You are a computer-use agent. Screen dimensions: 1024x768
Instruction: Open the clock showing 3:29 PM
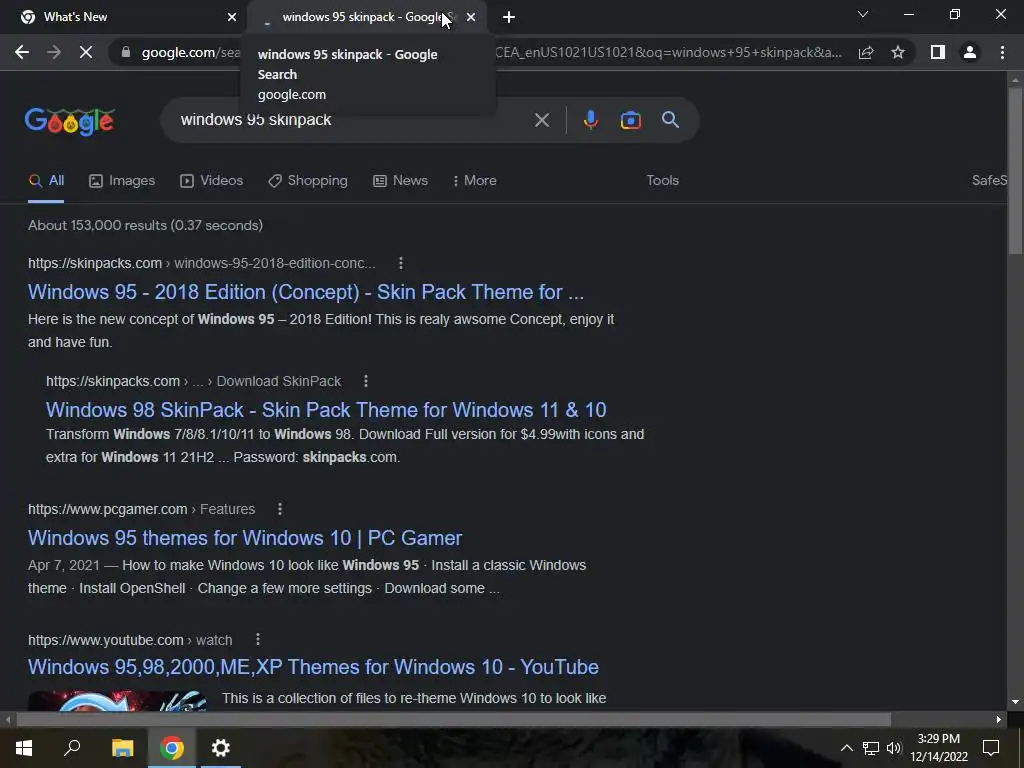(x=939, y=748)
